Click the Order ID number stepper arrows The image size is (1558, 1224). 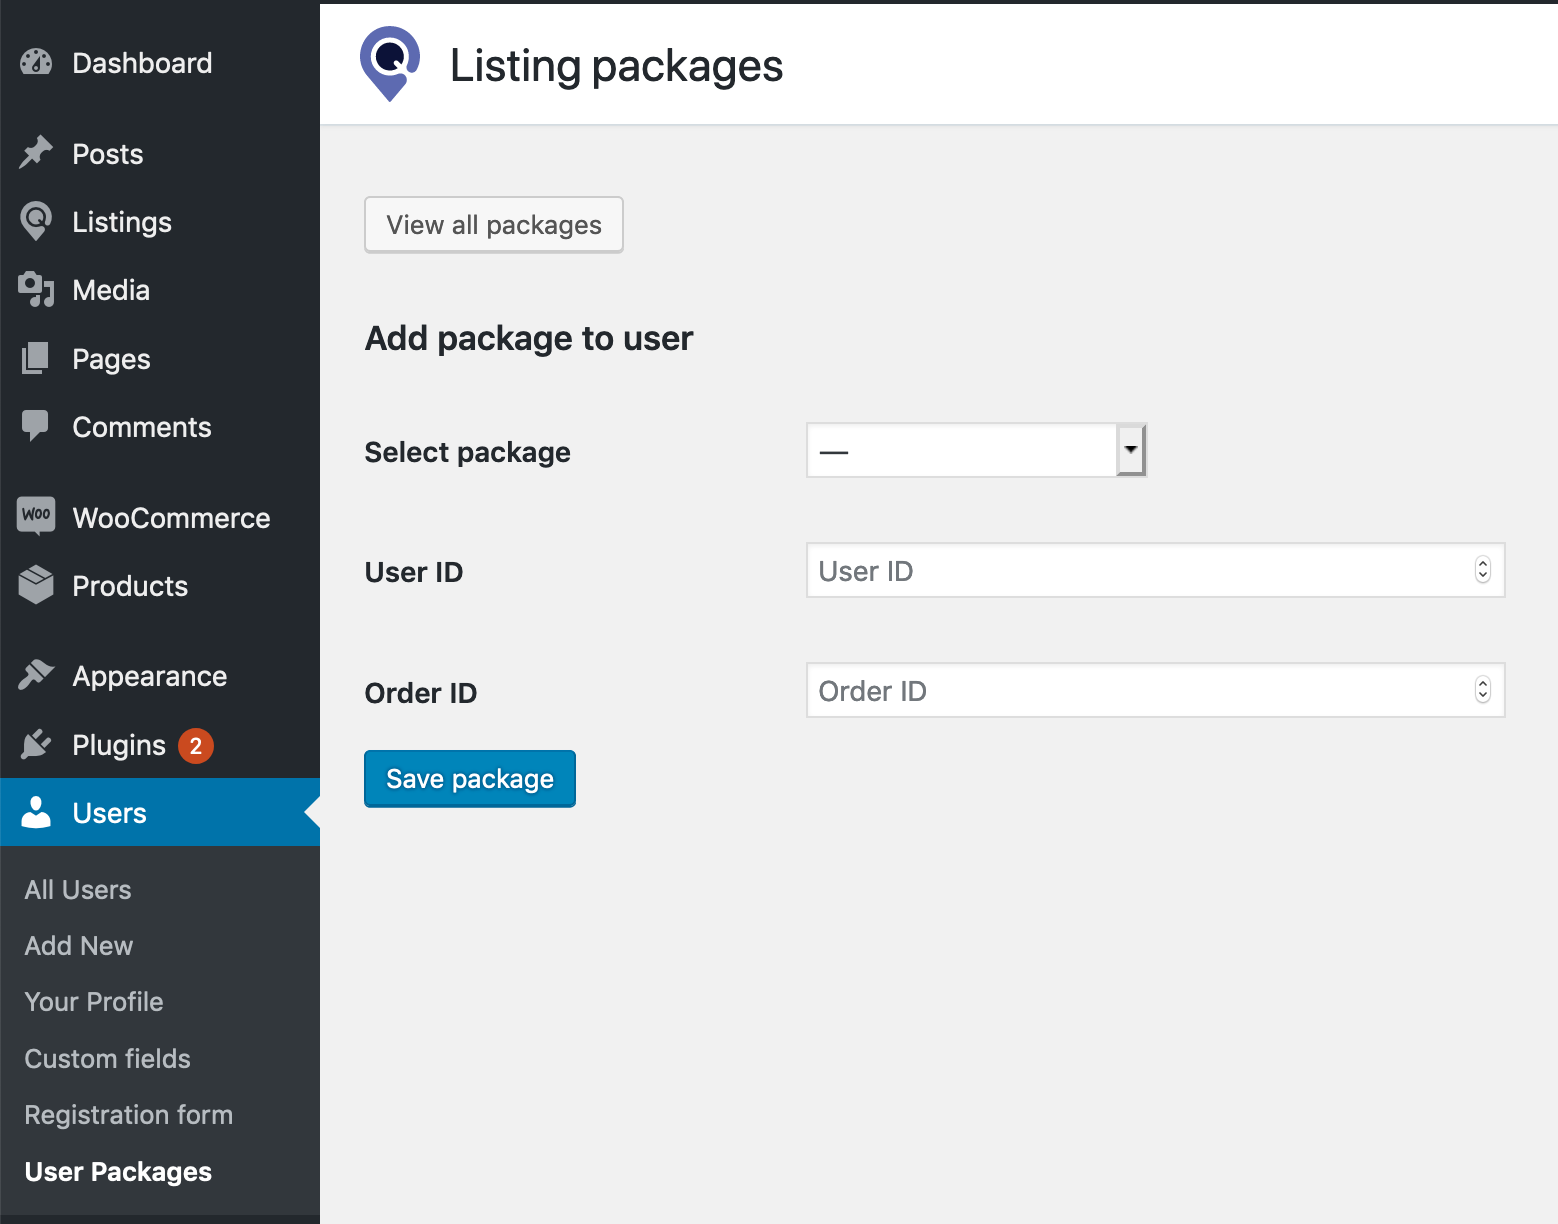(x=1483, y=690)
